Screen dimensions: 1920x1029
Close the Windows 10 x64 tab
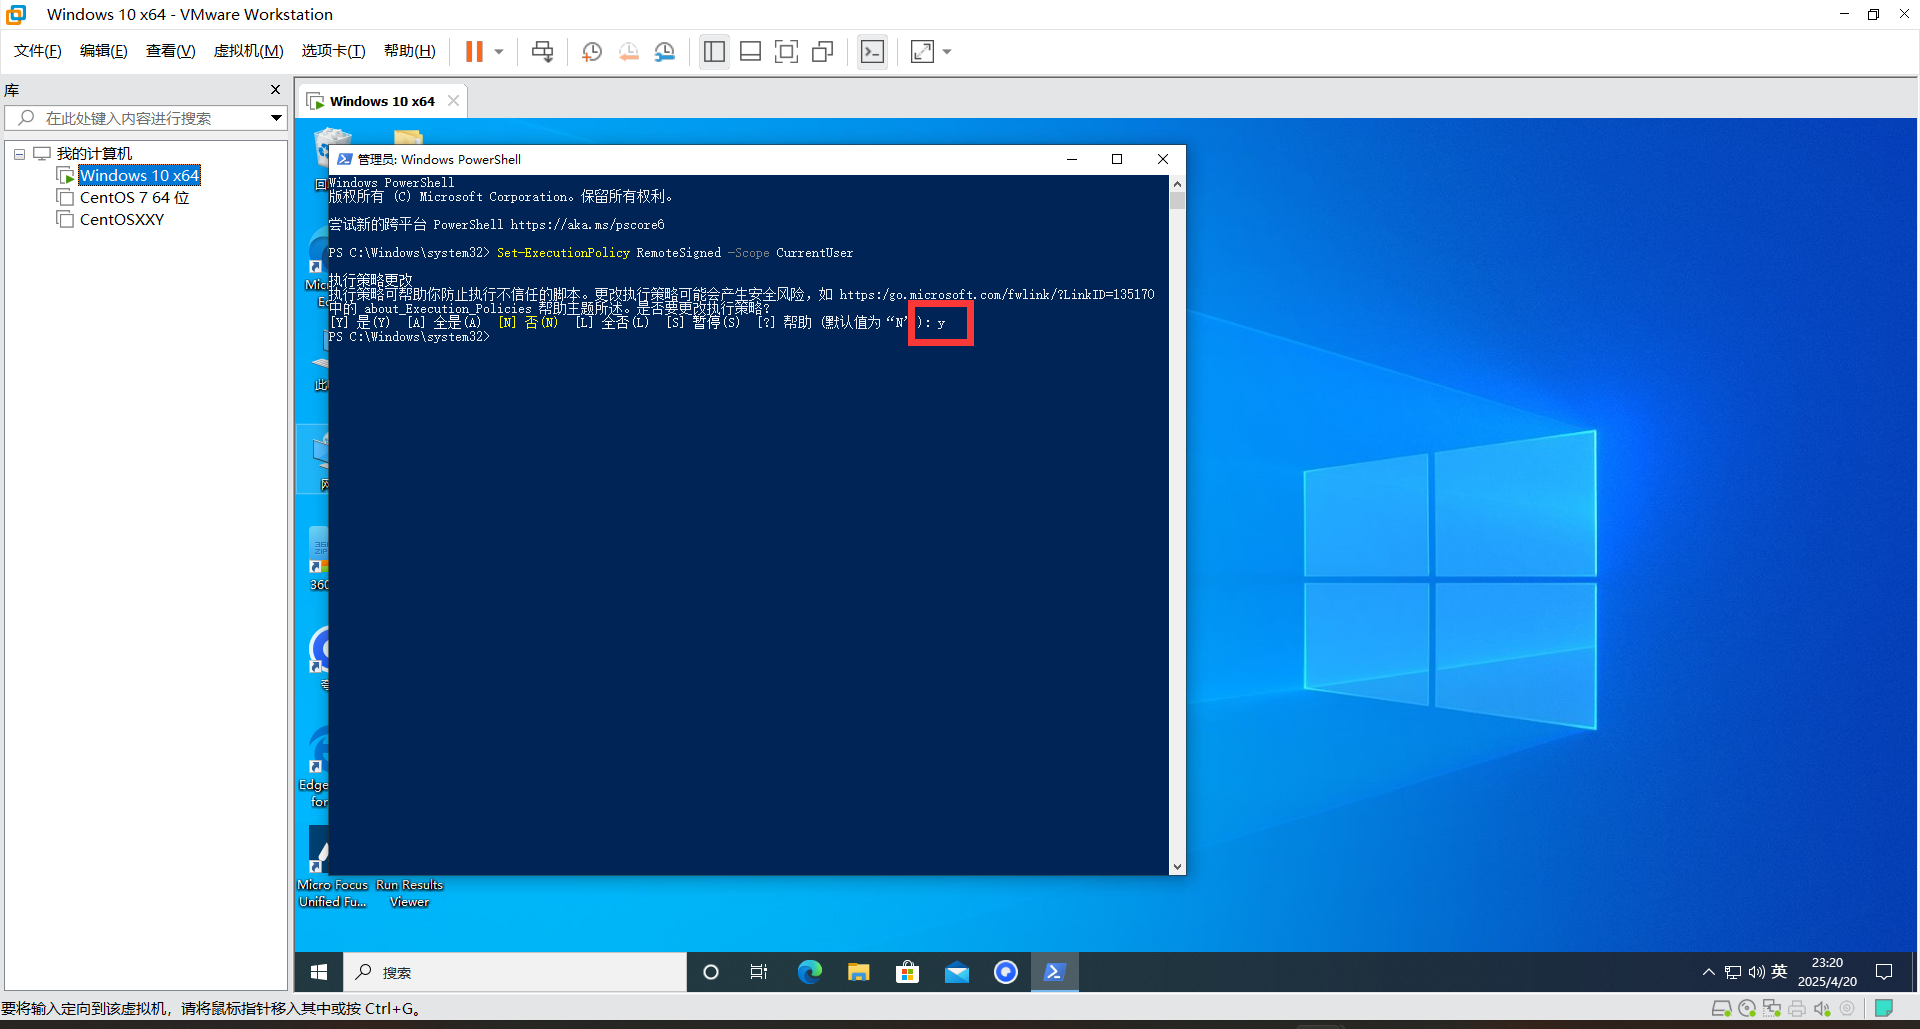click(454, 101)
